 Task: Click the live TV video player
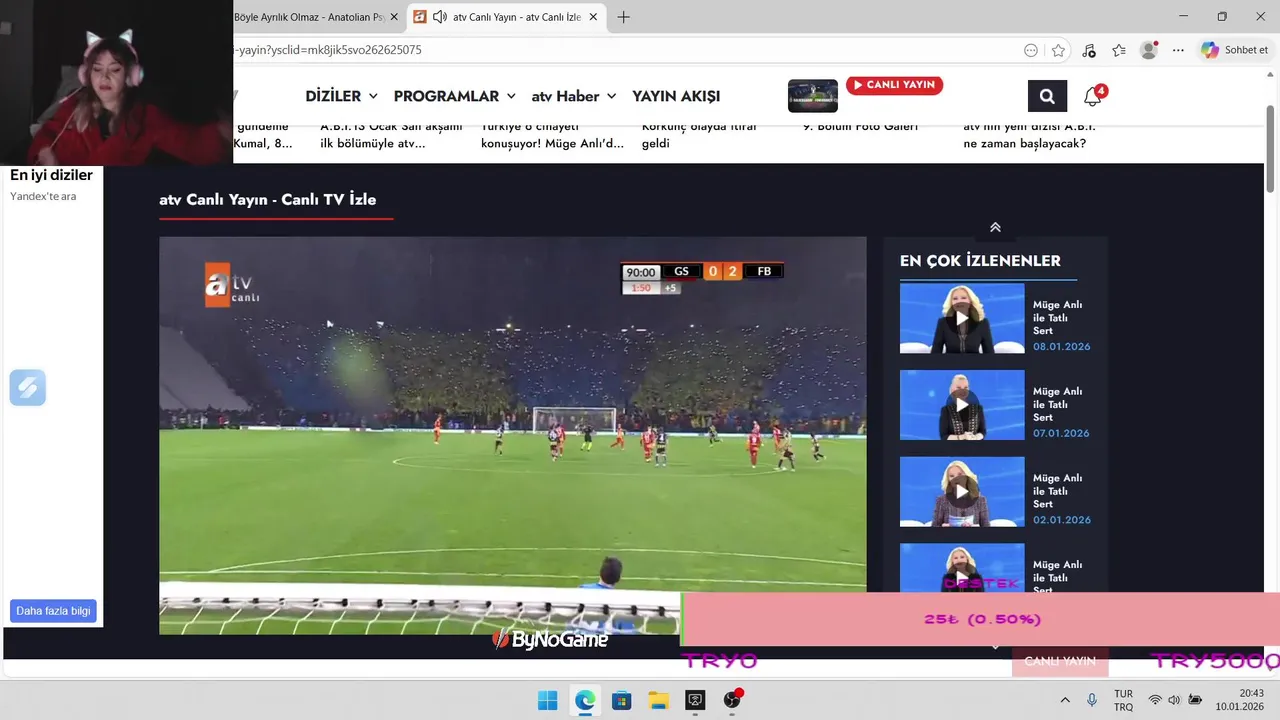coord(513,435)
